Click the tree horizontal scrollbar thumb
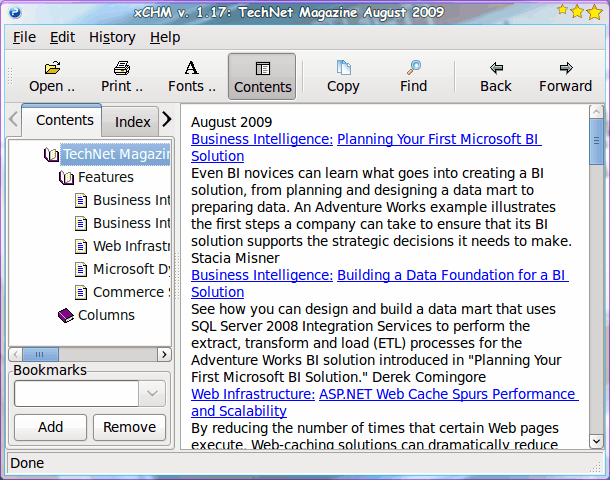The image size is (610, 480). [x=40, y=354]
